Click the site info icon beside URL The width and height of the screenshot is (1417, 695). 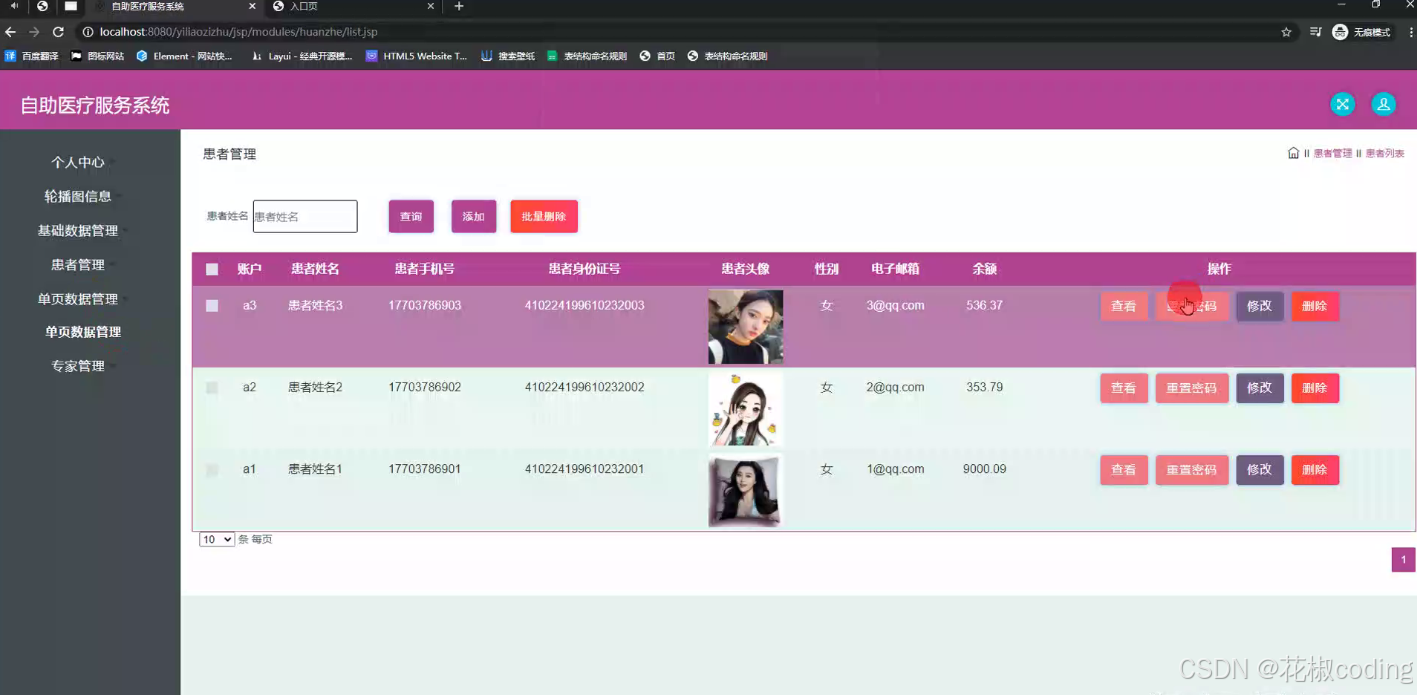click(88, 32)
